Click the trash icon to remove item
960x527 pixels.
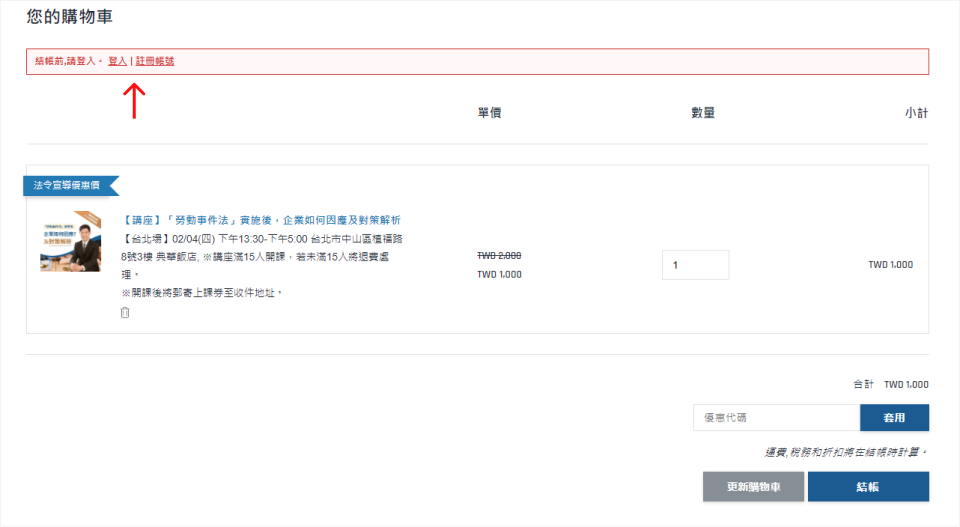pyautogui.click(x=125, y=313)
